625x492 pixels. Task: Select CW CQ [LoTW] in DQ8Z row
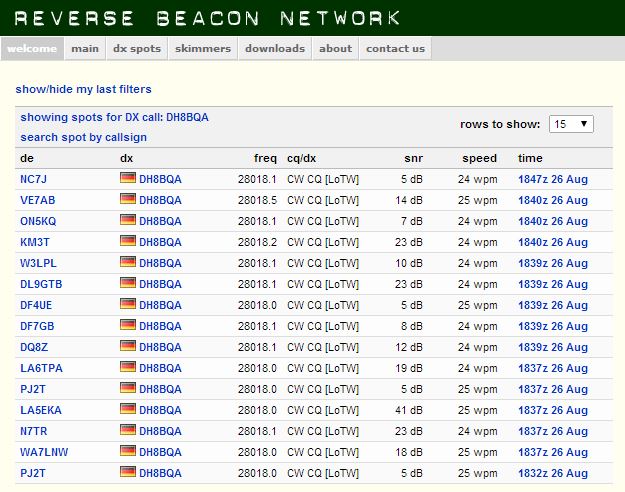click(x=323, y=347)
